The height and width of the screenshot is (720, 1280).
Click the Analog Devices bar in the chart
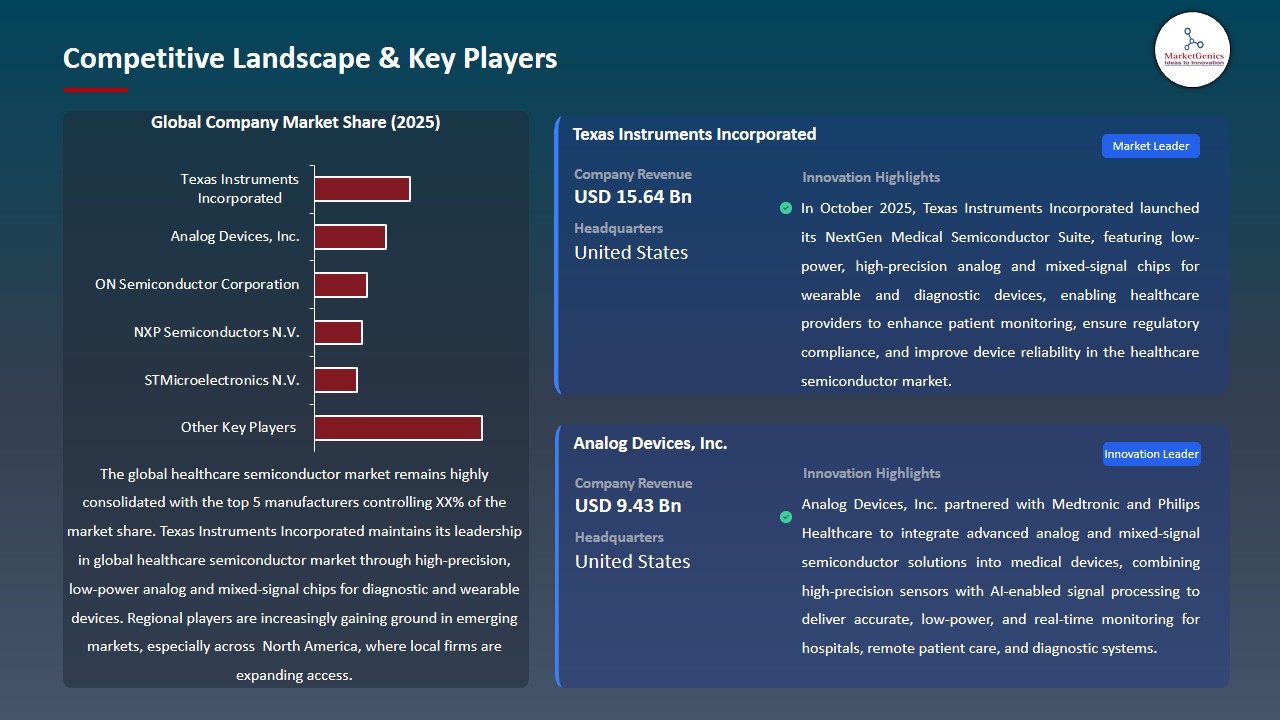point(350,236)
